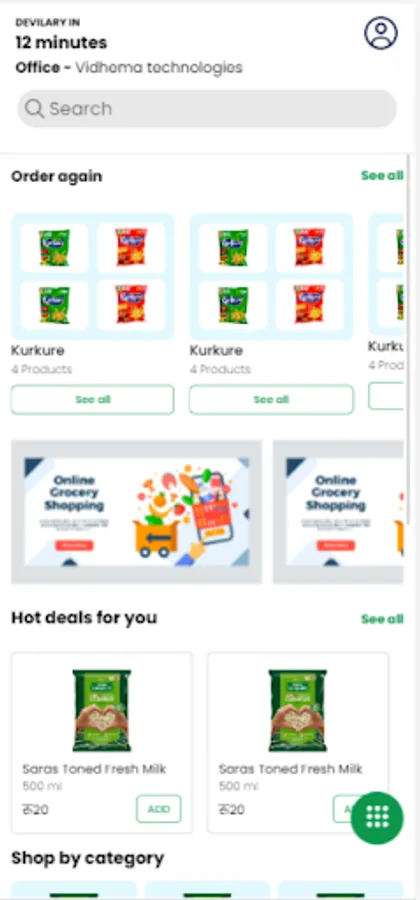Viewport: 420px width, 900px height.
Task: Select the Office delivery address line
Action: (129, 68)
